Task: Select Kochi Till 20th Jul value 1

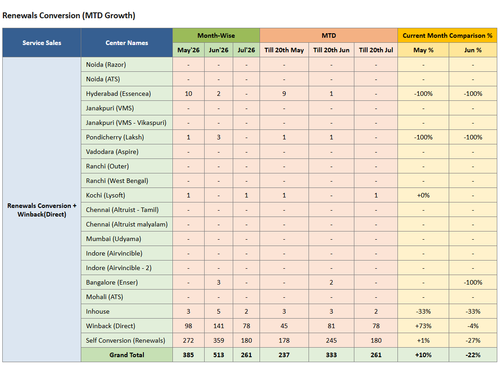Action: [376, 195]
